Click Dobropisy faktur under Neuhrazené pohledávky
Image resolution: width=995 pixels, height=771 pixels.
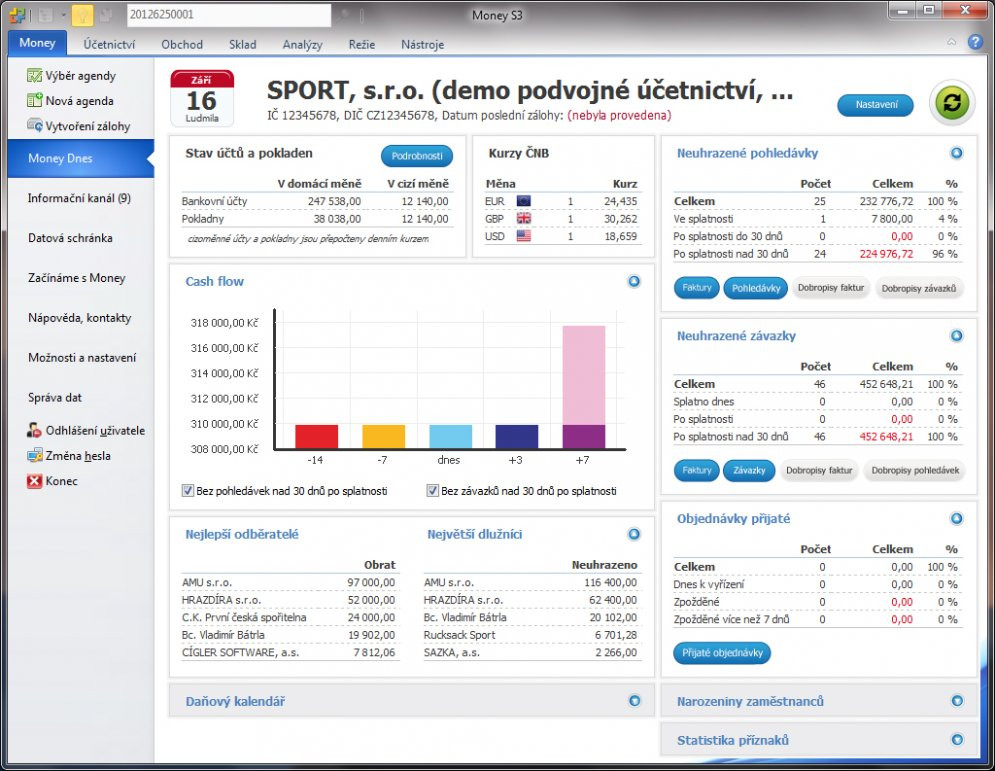pos(831,288)
